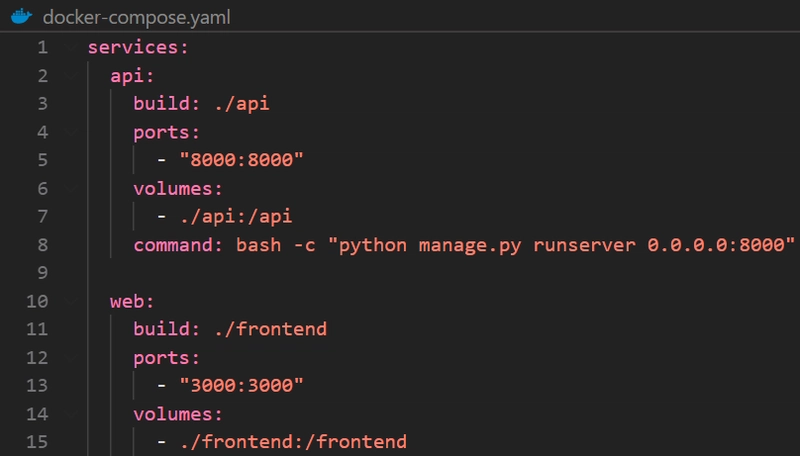Collapse the api section fold chevron
The width and height of the screenshot is (800, 456).
coord(70,76)
